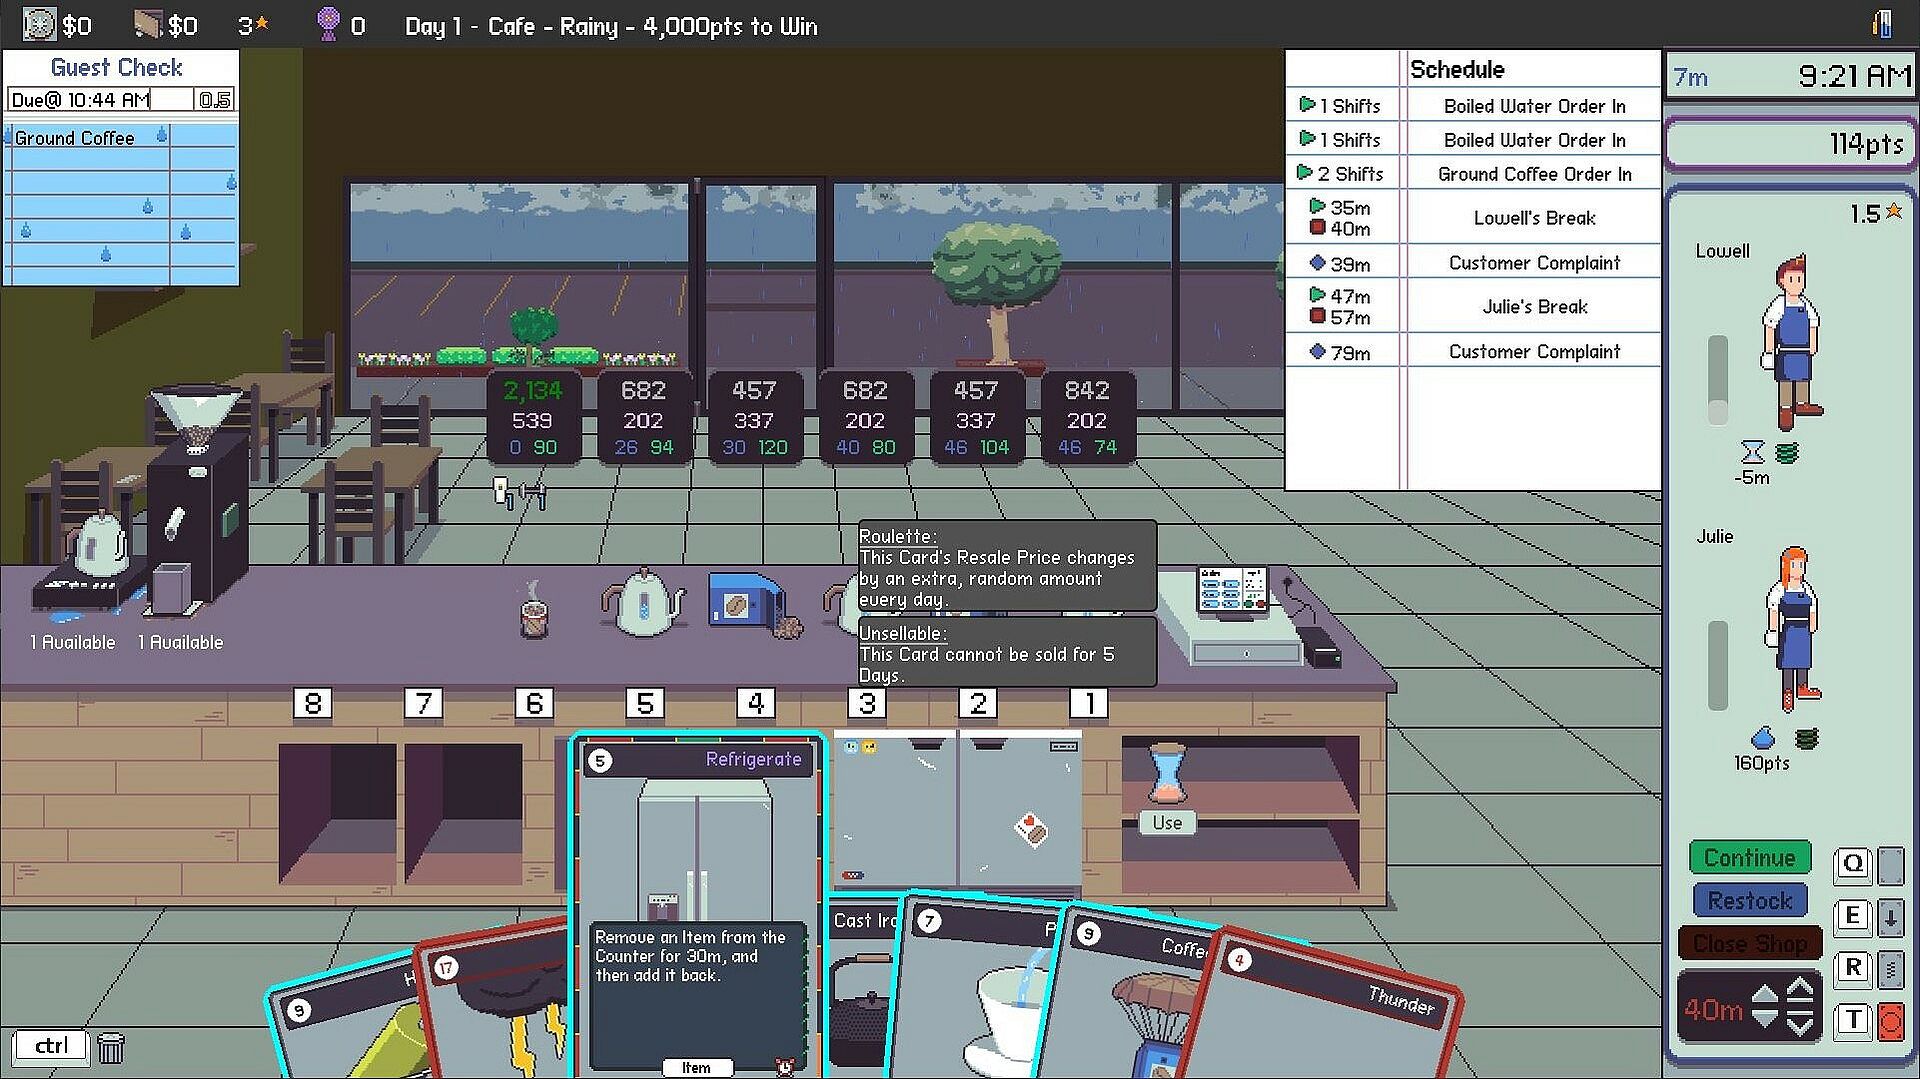The image size is (1920, 1079).
Task: Select Lowell's Break schedule entry
Action: [x=1473, y=218]
